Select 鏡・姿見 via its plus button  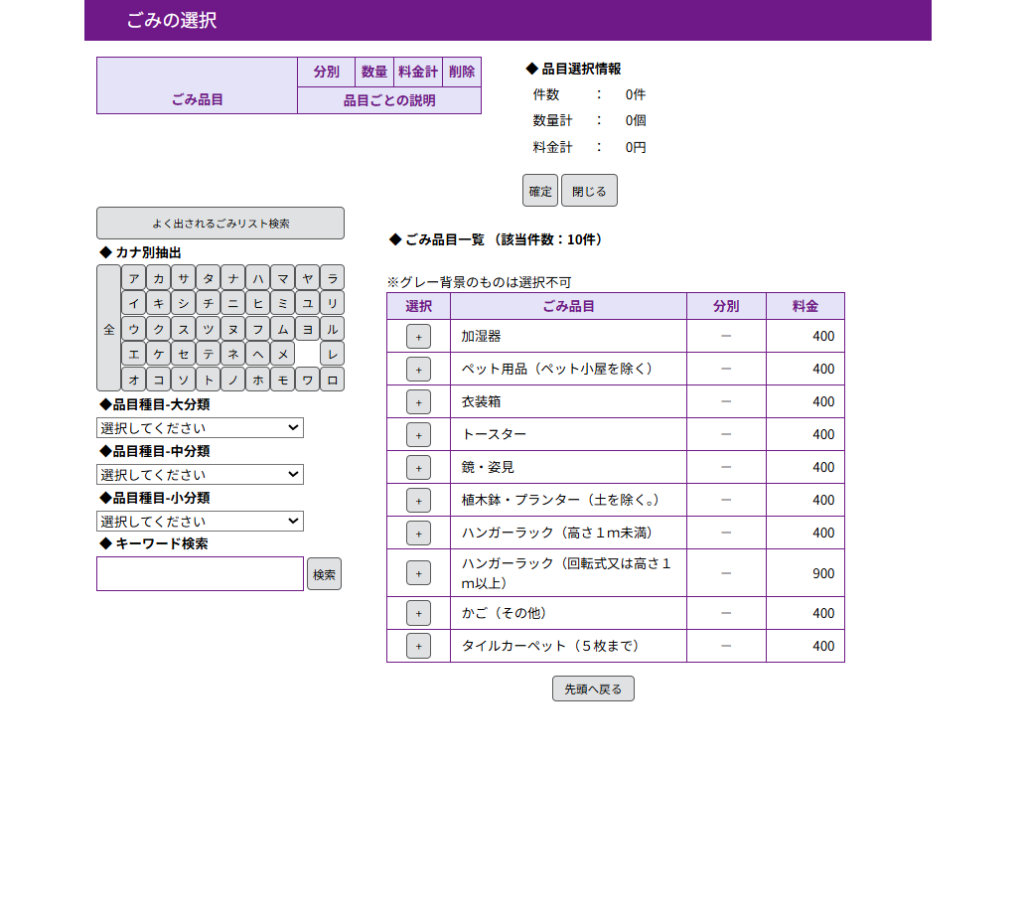click(x=418, y=468)
